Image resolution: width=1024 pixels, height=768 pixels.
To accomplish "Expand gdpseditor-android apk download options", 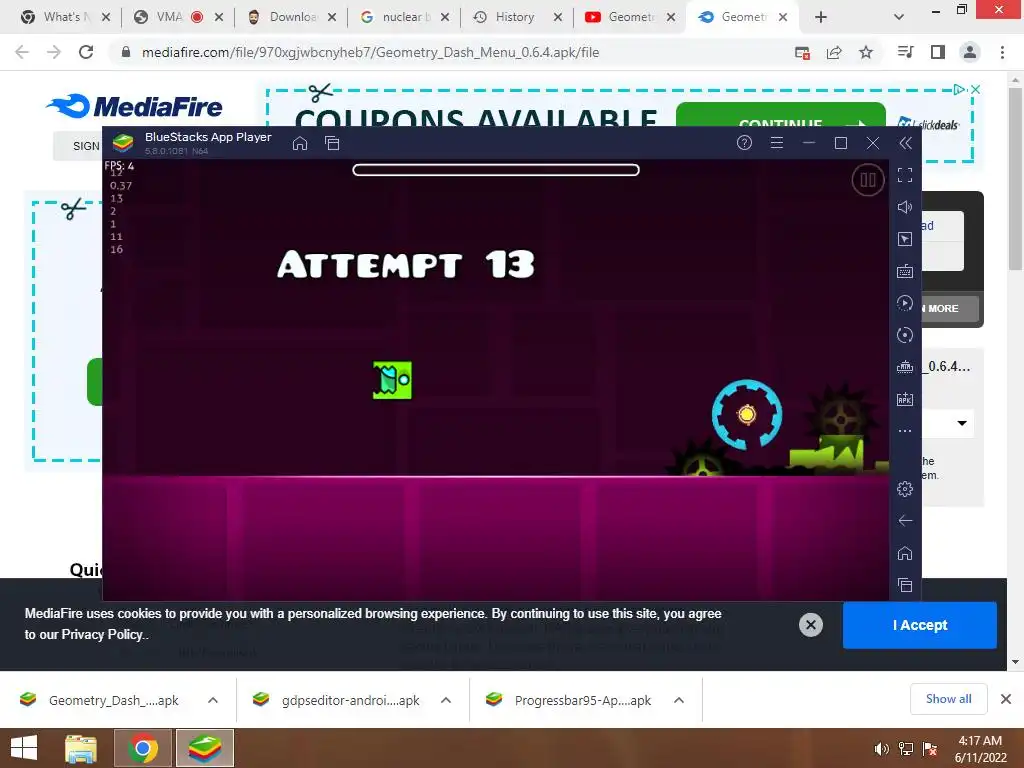I will click(x=446, y=700).
